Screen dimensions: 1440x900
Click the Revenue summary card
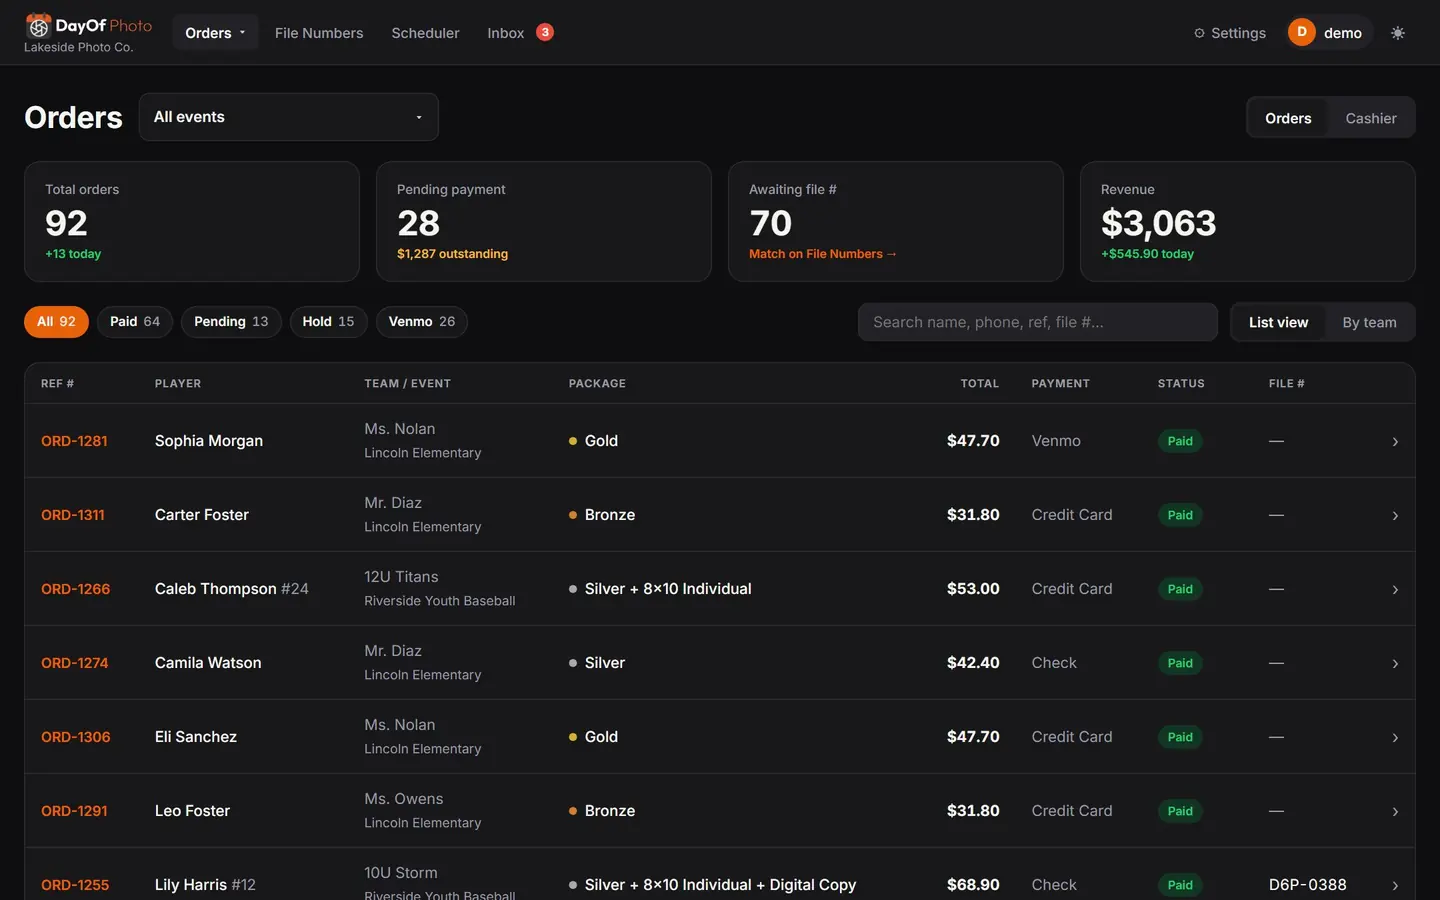click(1248, 221)
